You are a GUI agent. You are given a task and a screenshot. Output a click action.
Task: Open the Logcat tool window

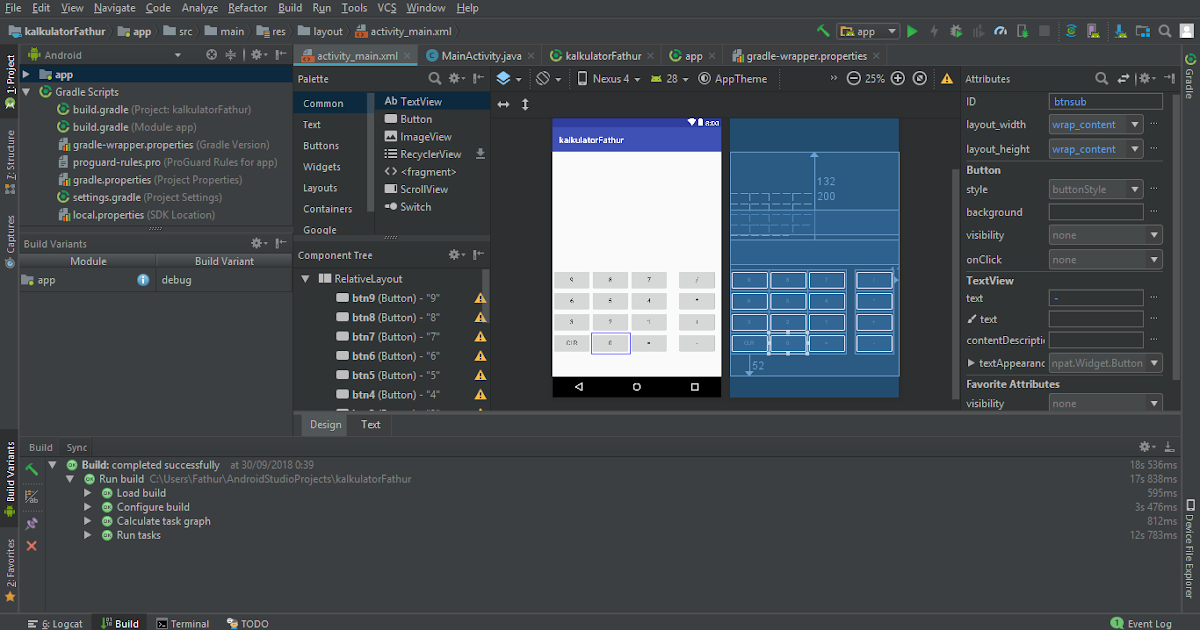(x=62, y=623)
